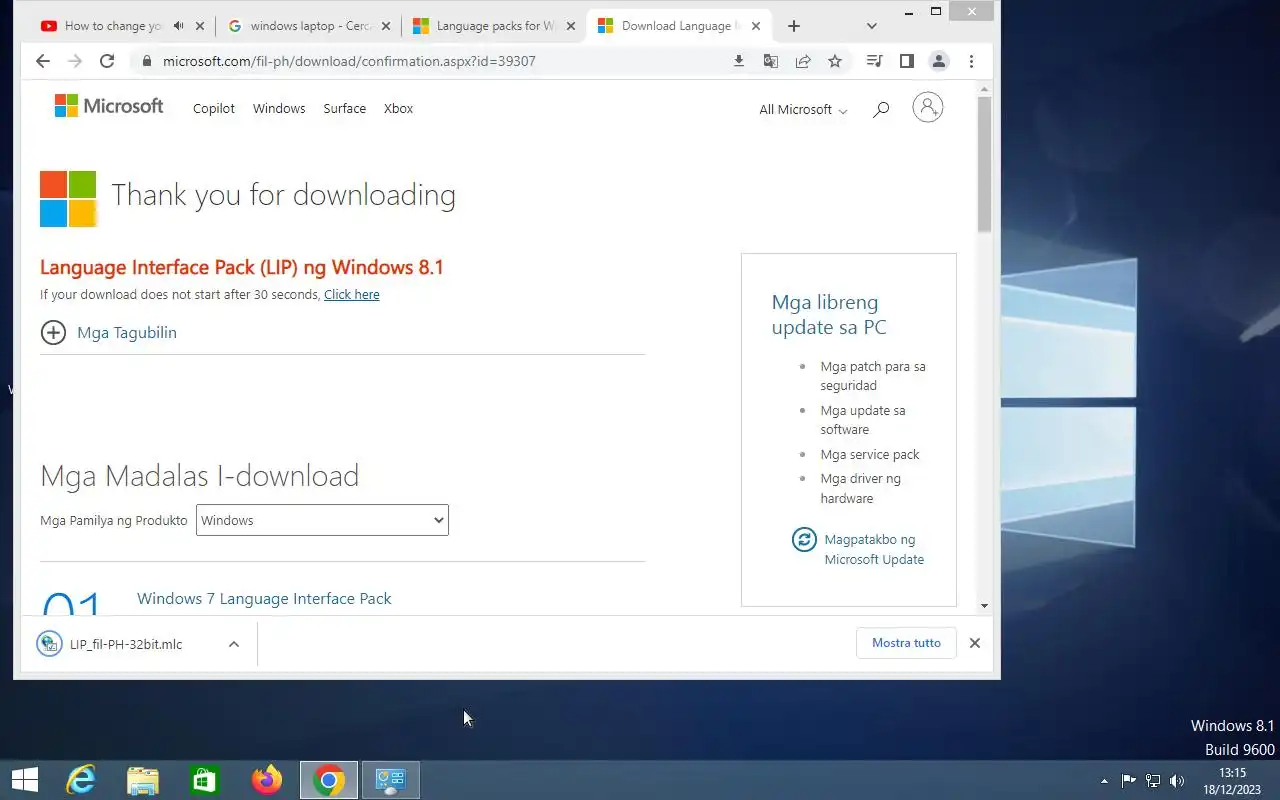Open a new browser tab
The width and height of the screenshot is (1280, 800).
(x=794, y=26)
